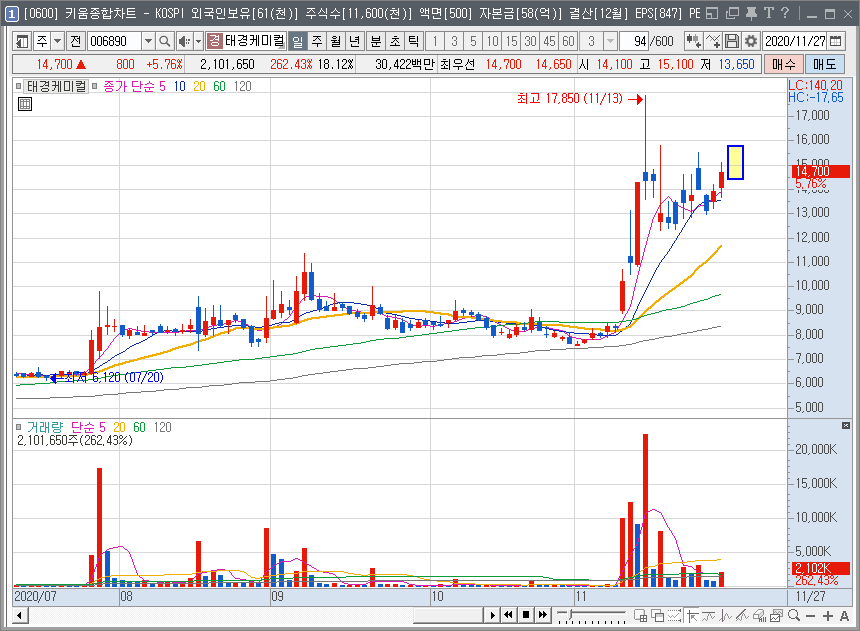Click the A text tool icon

[845, 616]
